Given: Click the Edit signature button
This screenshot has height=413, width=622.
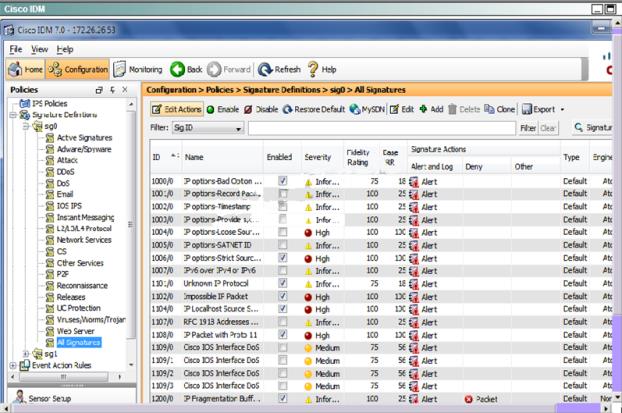Looking at the screenshot, I should (x=401, y=109).
